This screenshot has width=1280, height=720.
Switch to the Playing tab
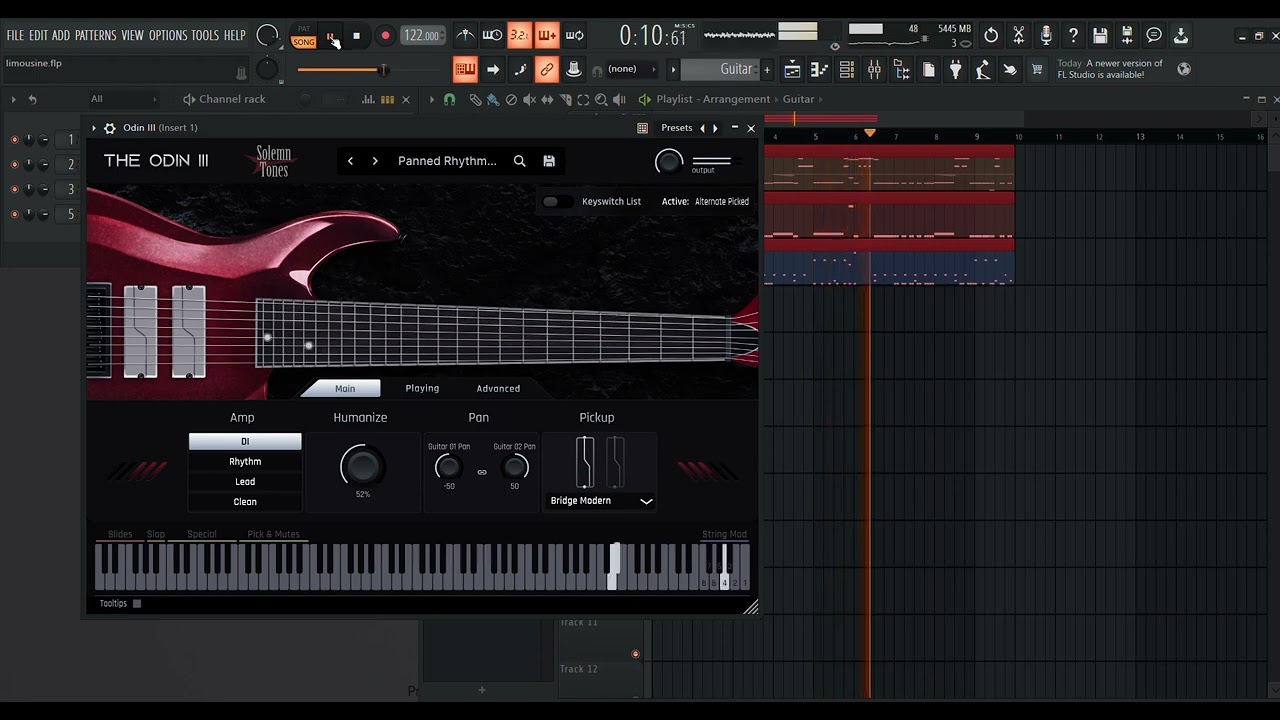pos(422,388)
